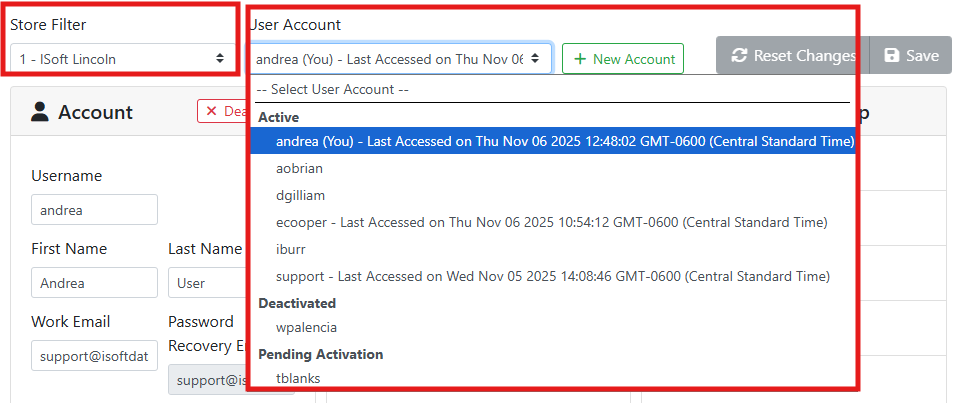Choose the iburr user account
The width and height of the screenshot is (958, 403).
pos(291,249)
